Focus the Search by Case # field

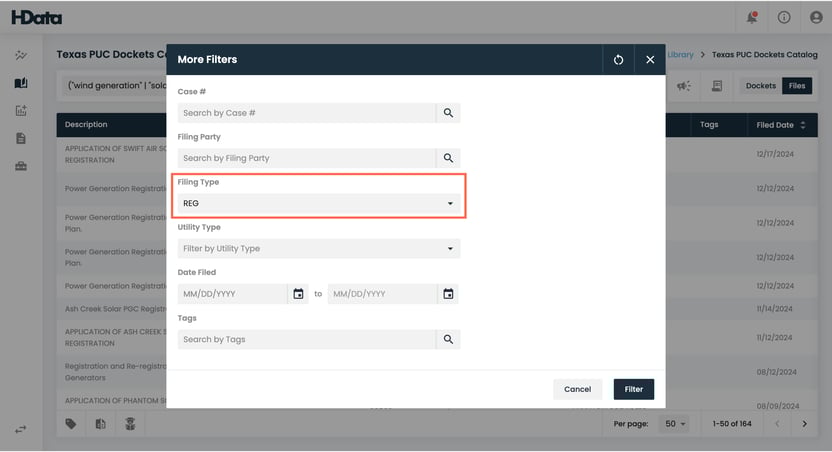307,113
